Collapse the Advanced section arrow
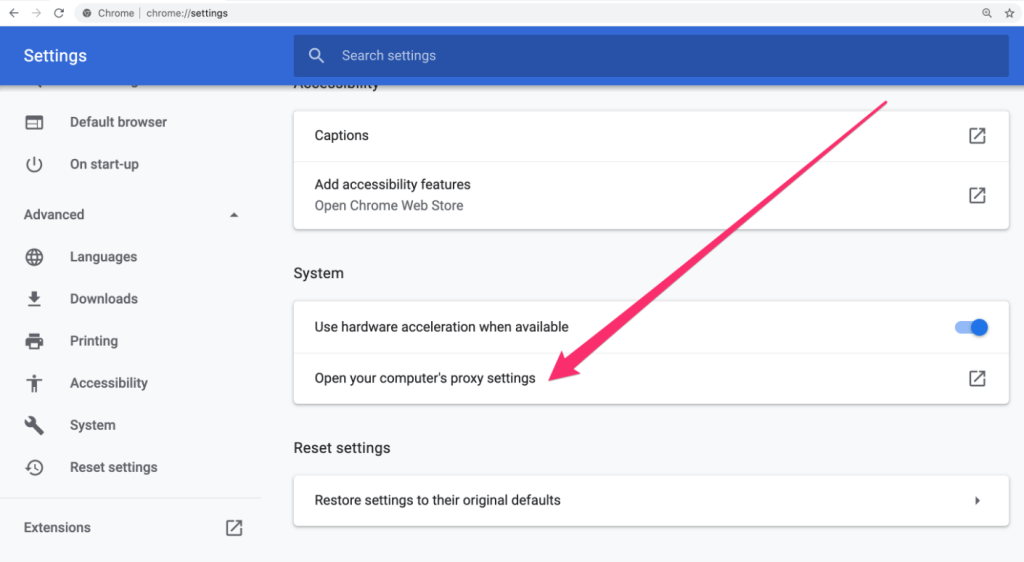The height and width of the screenshot is (562, 1024). point(234,215)
